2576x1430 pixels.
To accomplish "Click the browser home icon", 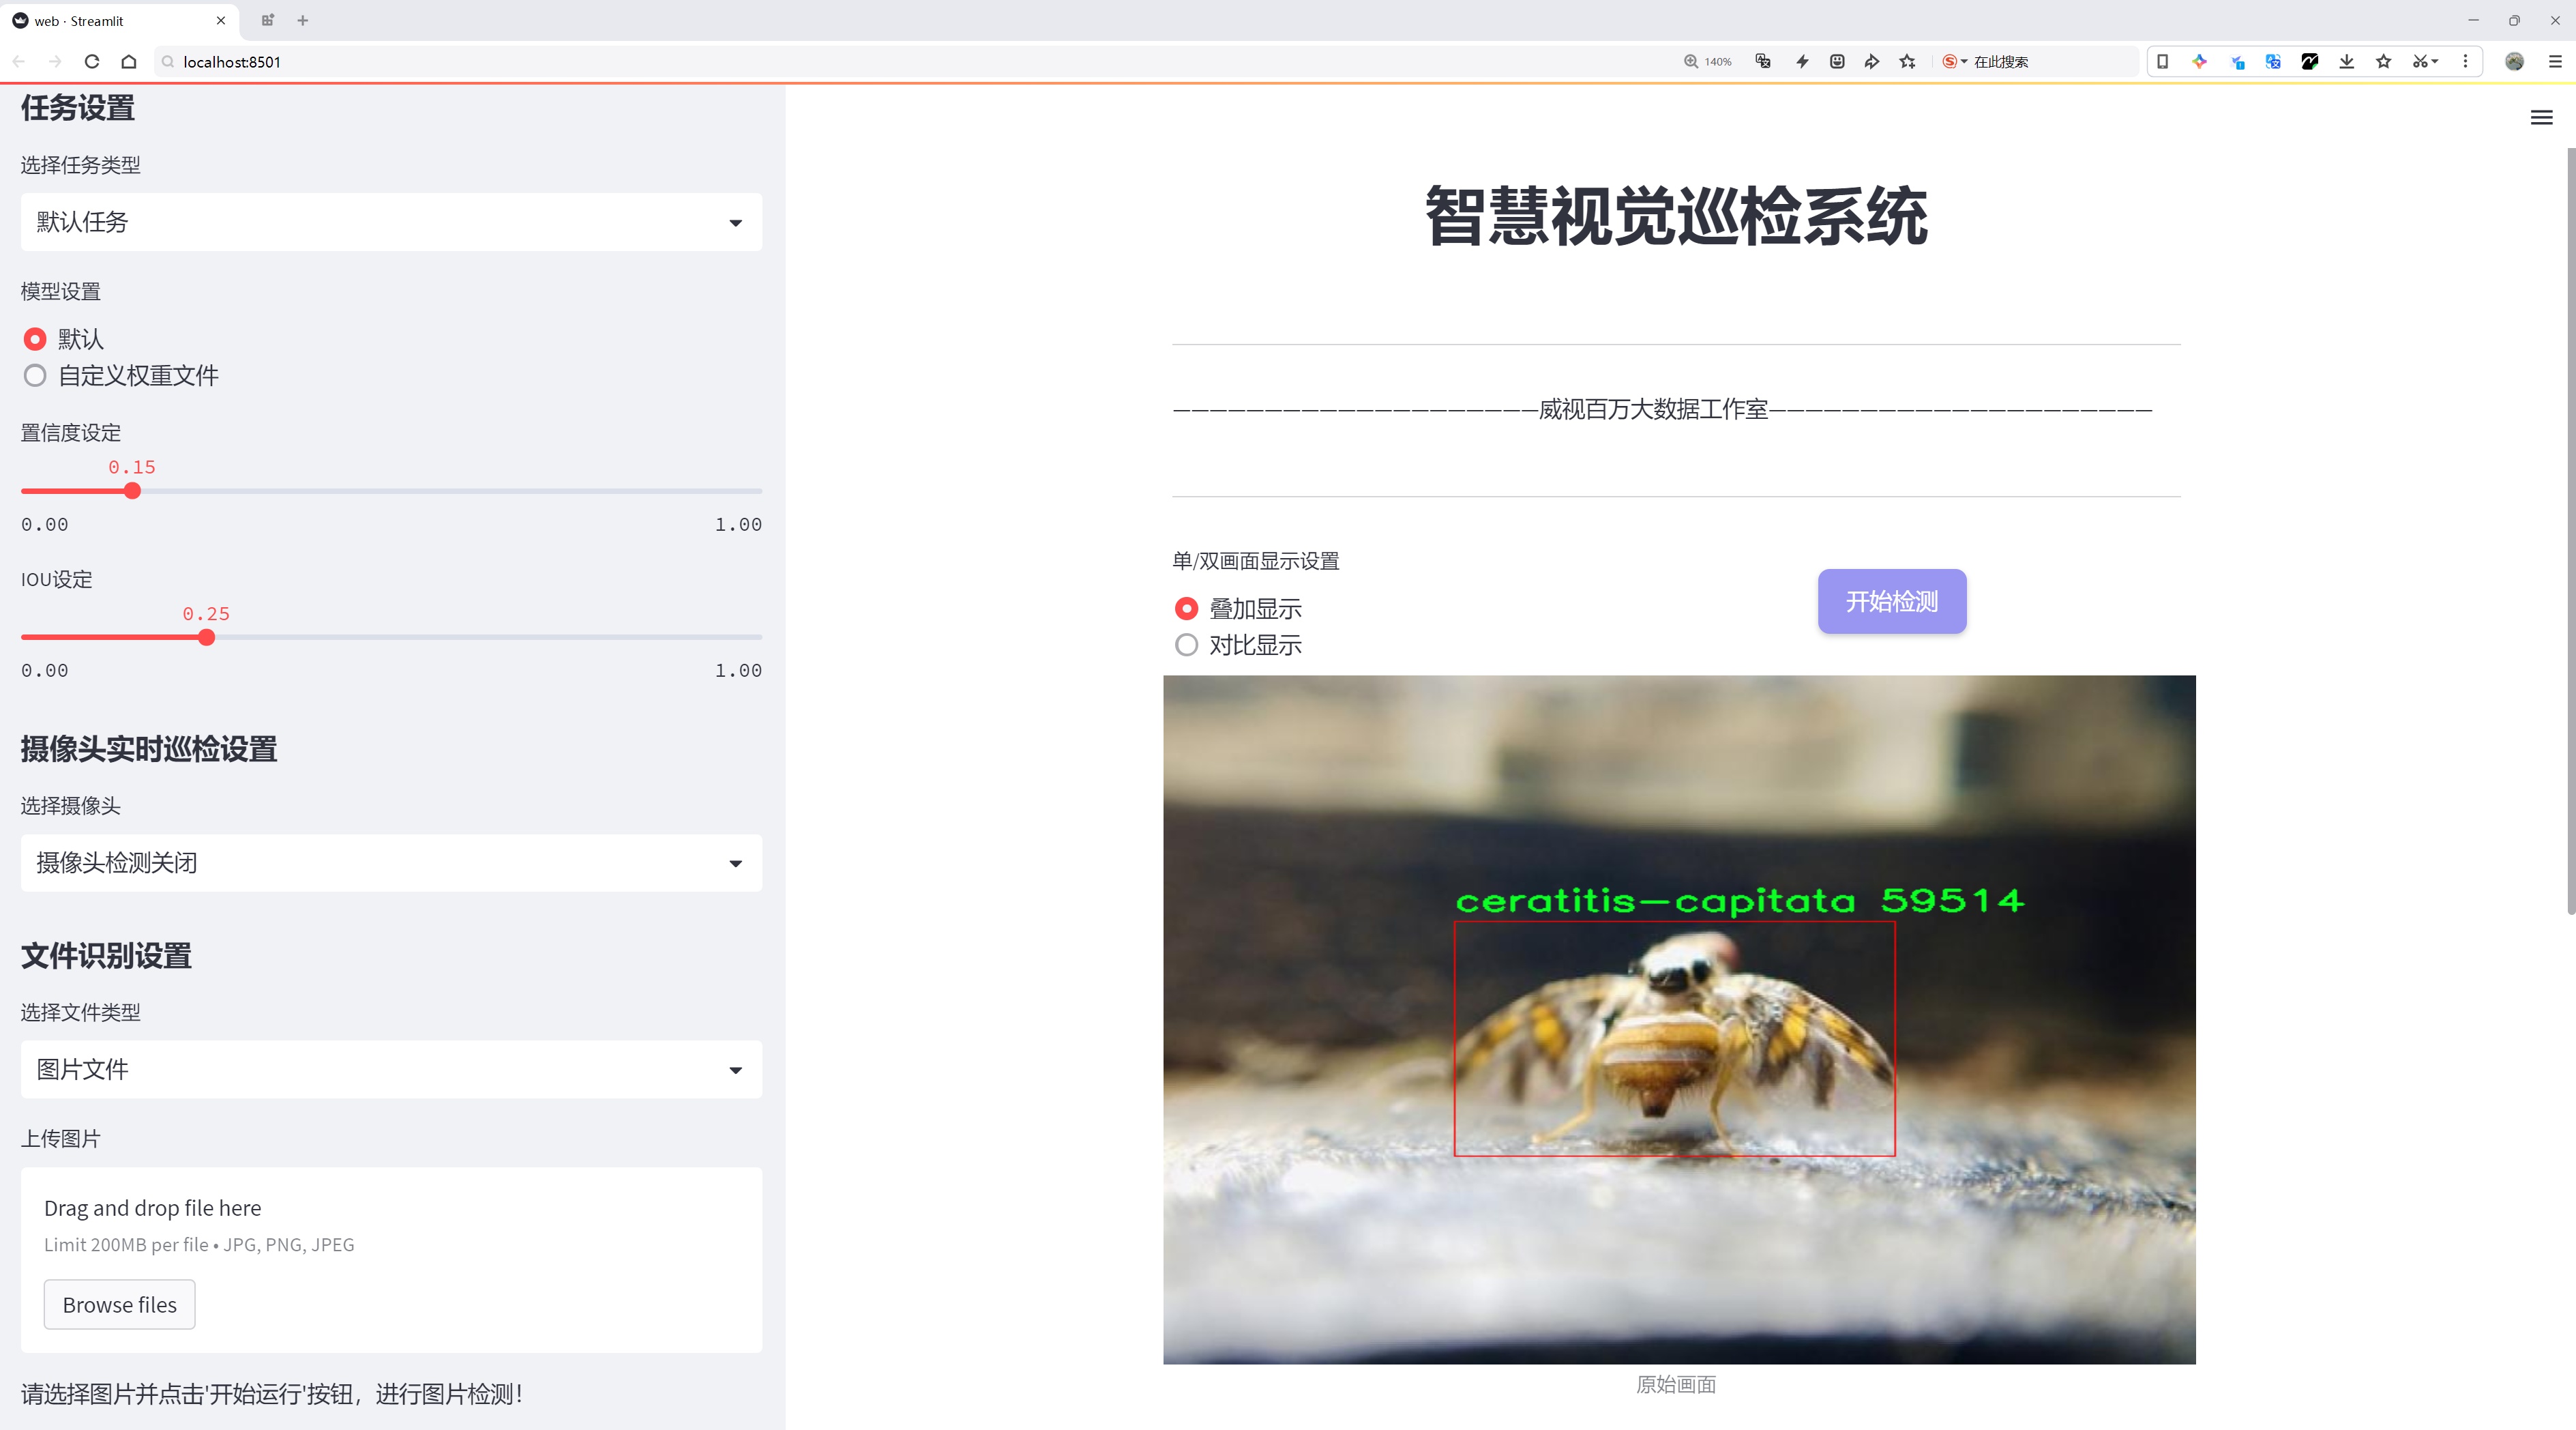I will [x=129, y=62].
